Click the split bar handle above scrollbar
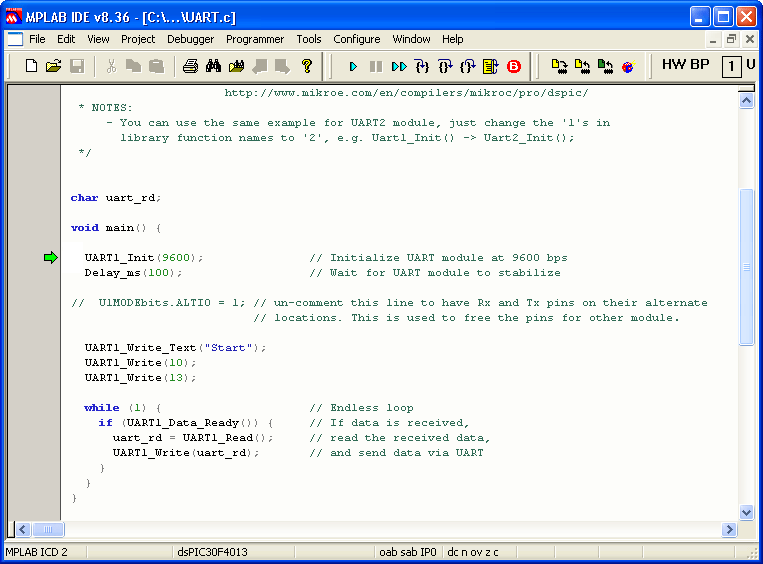This screenshot has width=763, height=564. click(x=746, y=89)
